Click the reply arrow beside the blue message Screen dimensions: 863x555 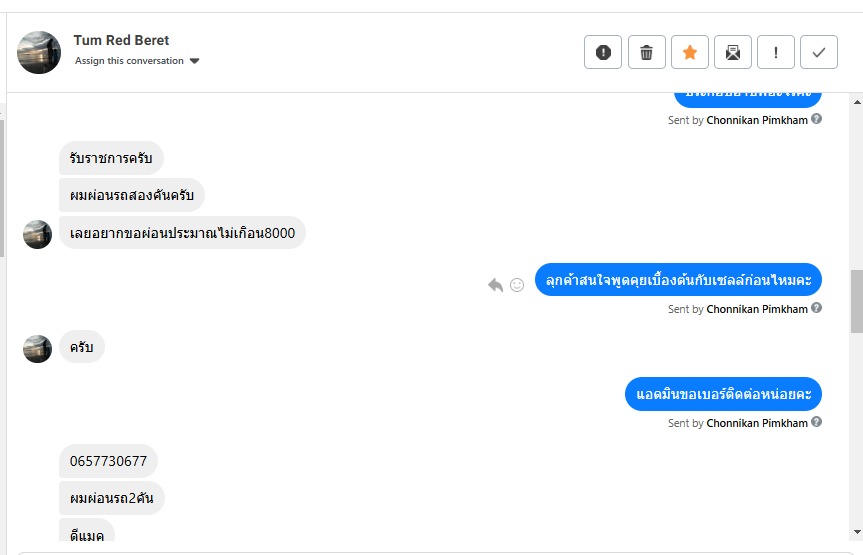495,285
